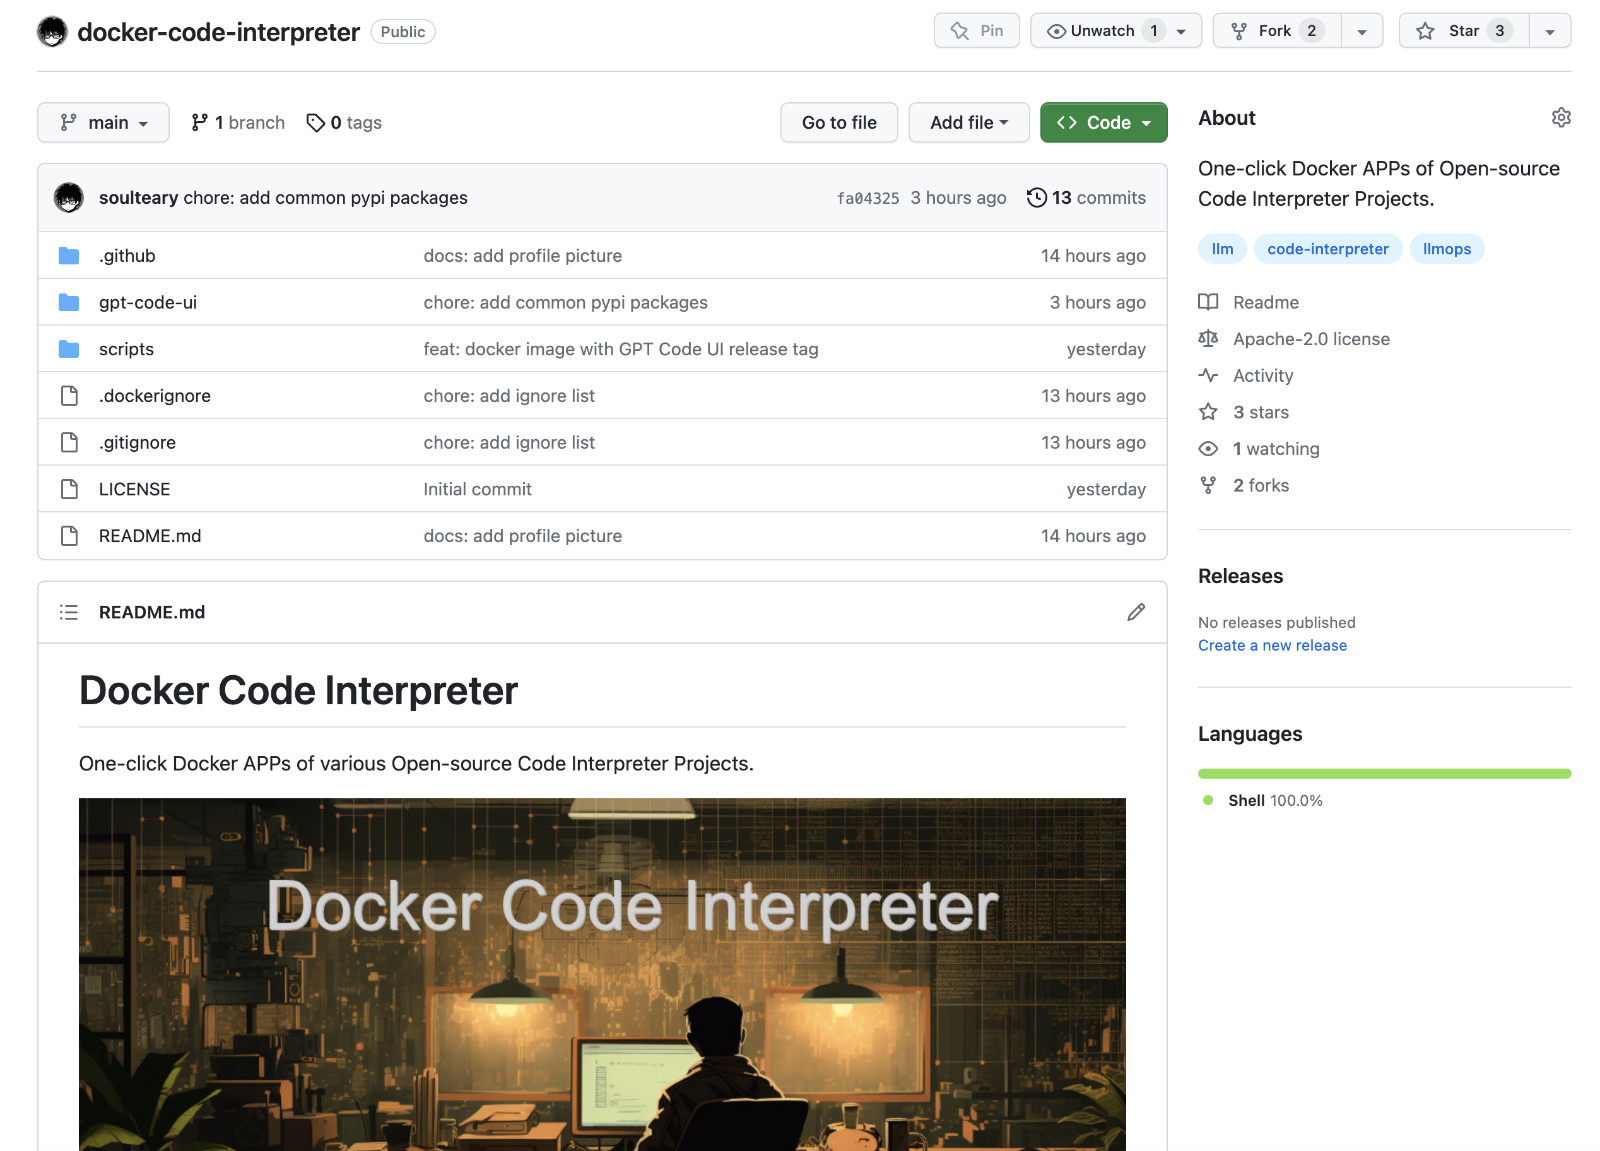The image size is (1600, 1151).
Task: Click the README.md heading filename in panel
Action: coord(152,612)
